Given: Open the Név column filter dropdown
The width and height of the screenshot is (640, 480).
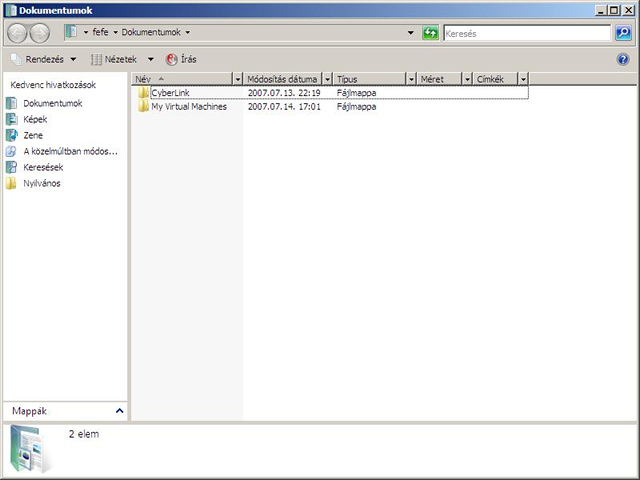Looking at the screenshot, I should pos(238,79).
